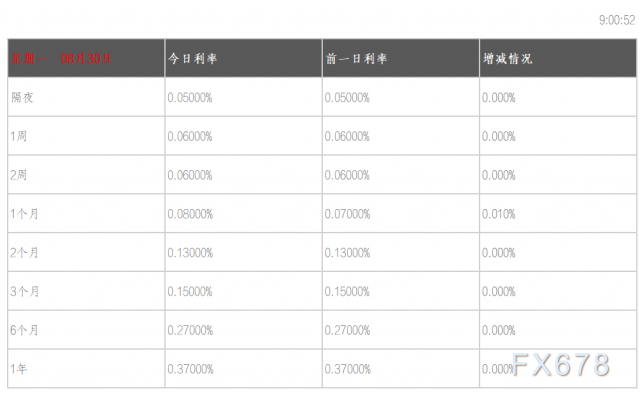Select the 6个月 row label
This screenshot has width=640, height=400.
point(24,330)
